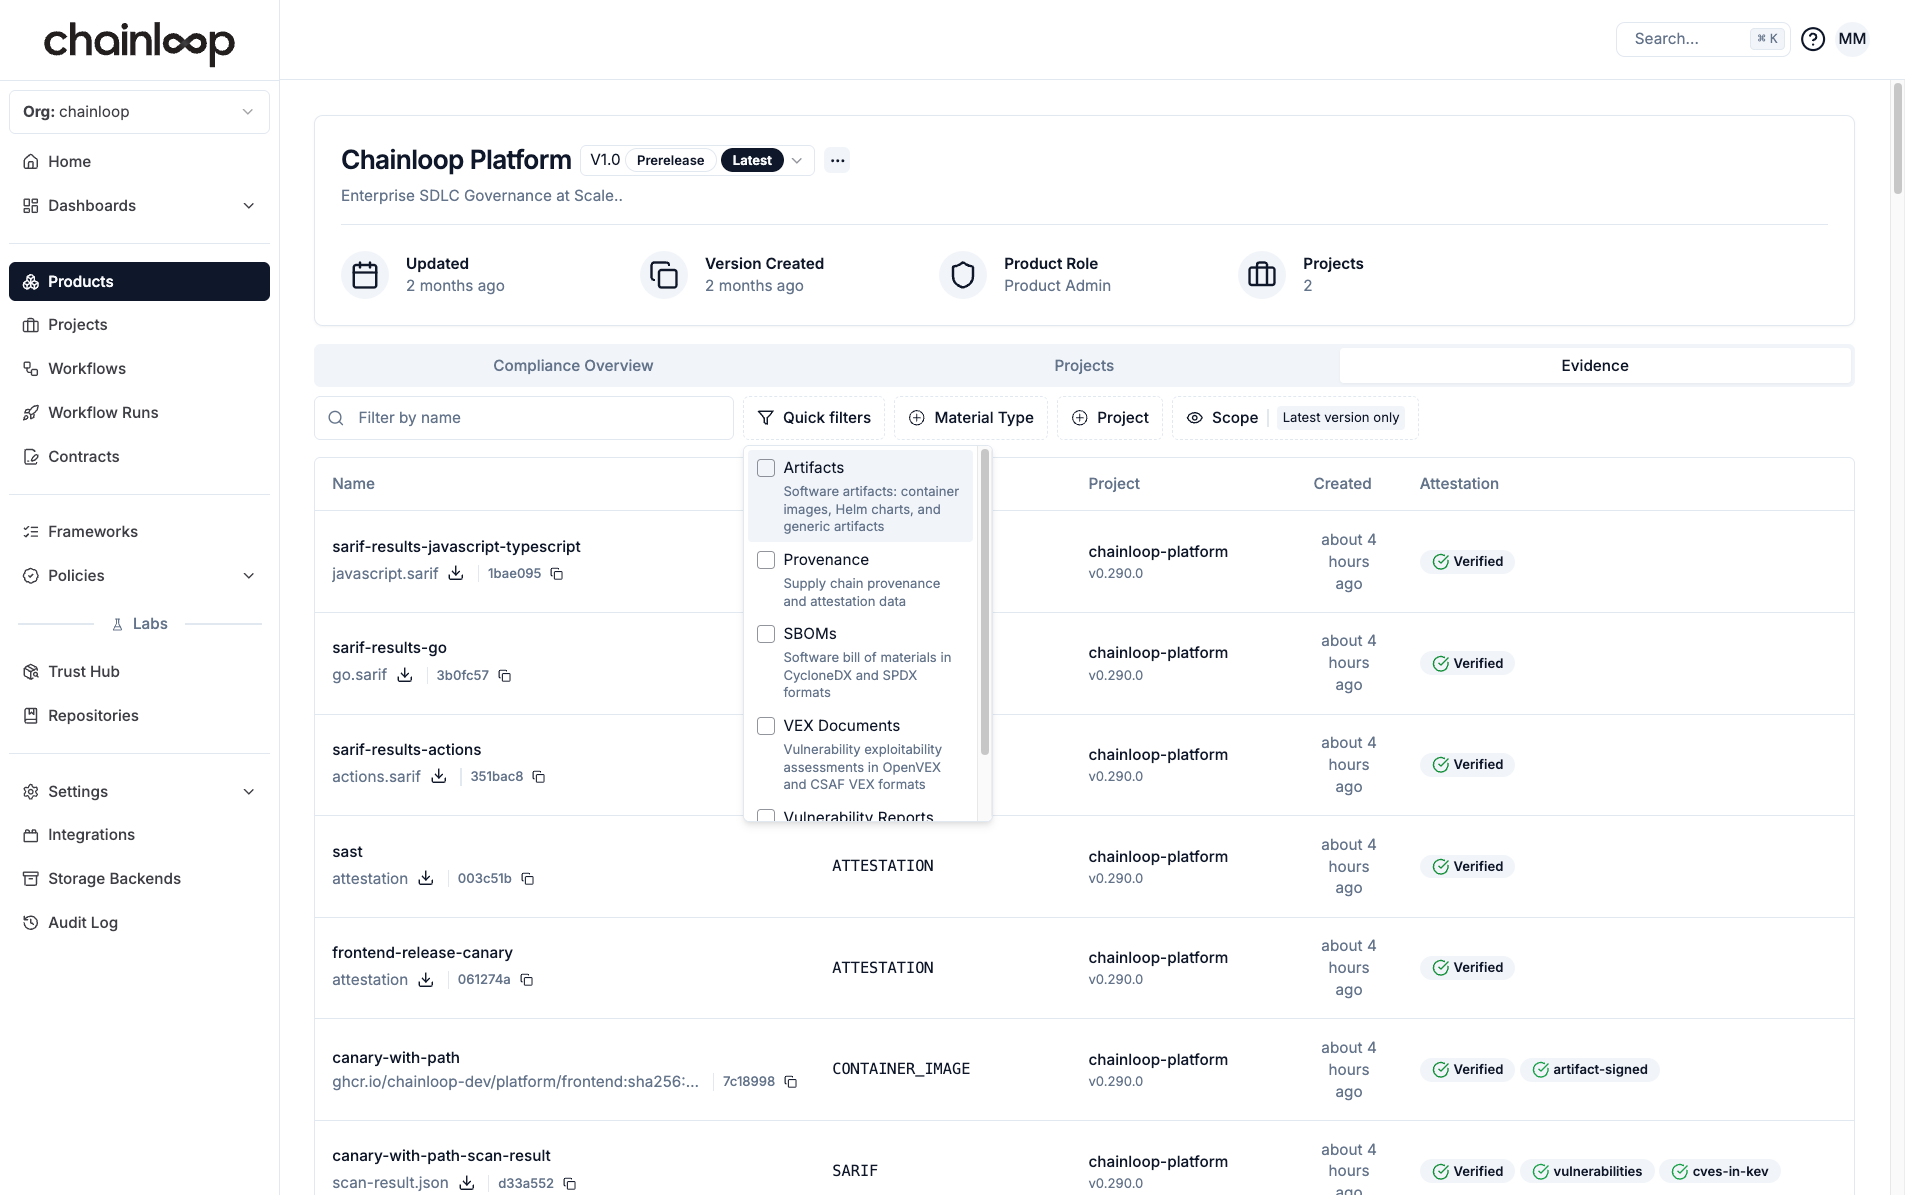
Task: Open the go.sarif link
Action: 359,675
